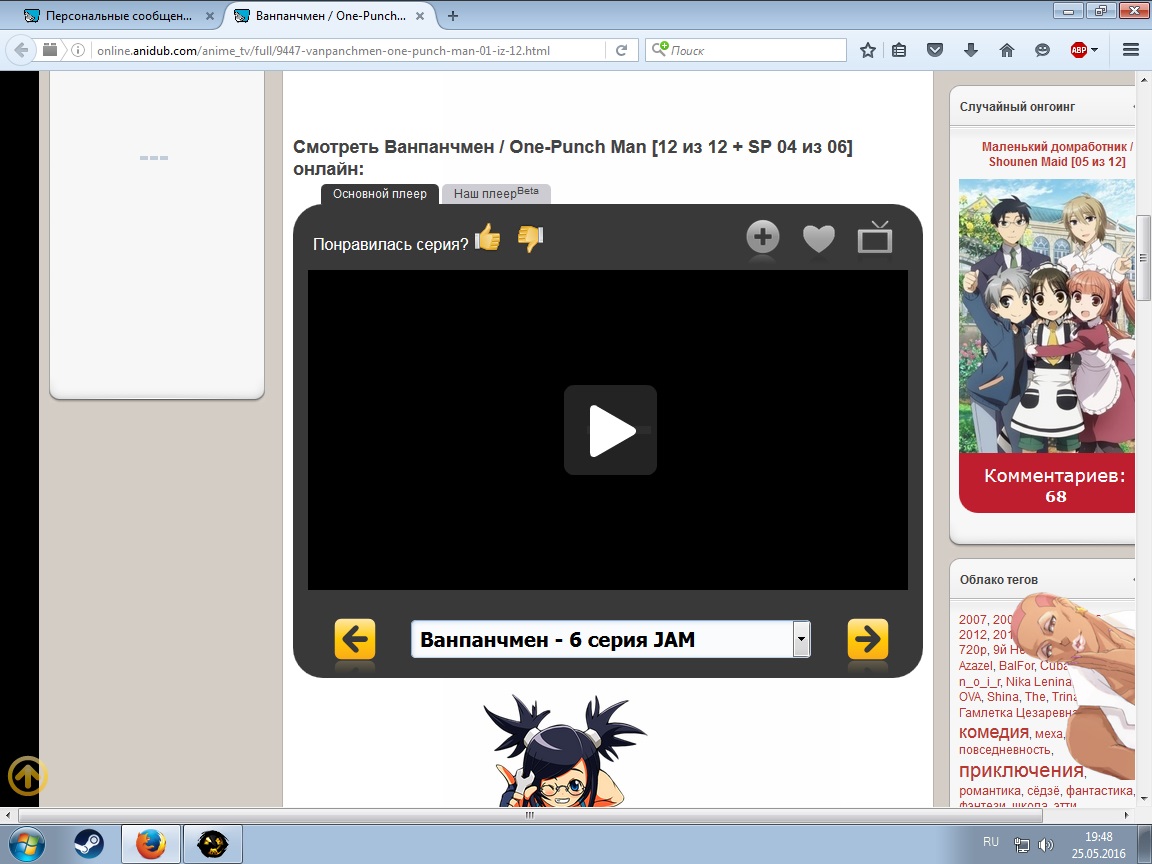Screen dimensions: 1152x864
Task: Click the романтика tag
Action: (989, 791)
